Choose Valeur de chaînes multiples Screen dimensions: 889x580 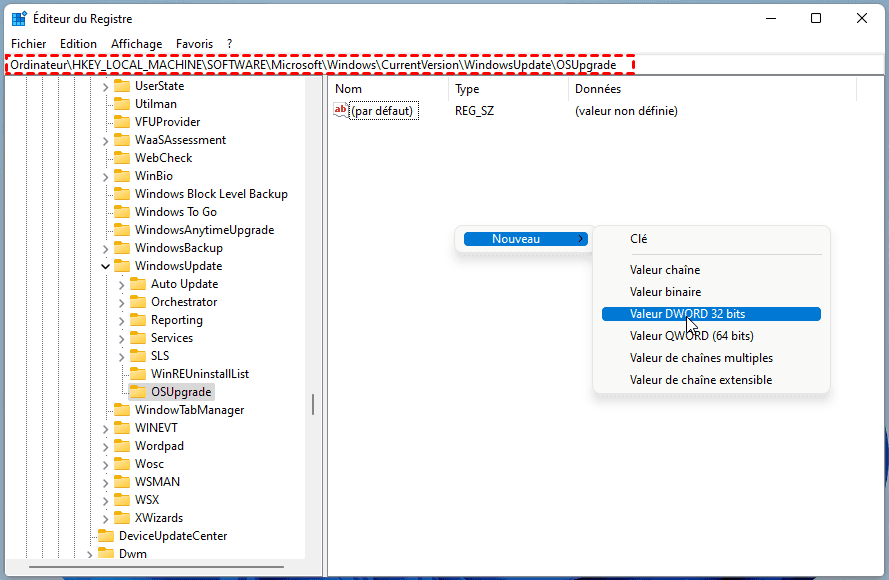point(712,358)
